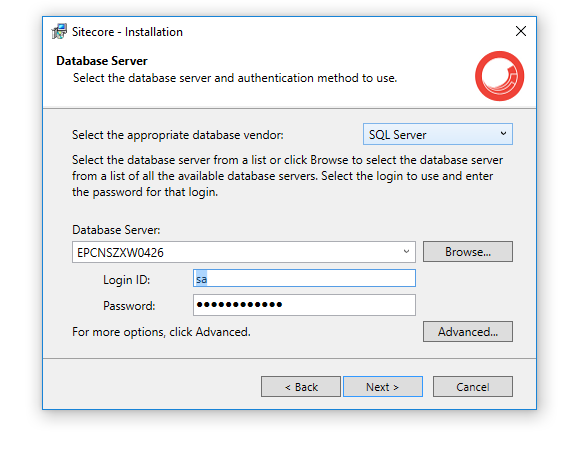The image size is (572, 456).
Task: Click the 'Sitecore - Installation' title text
Action: click(x=127, y=32)
